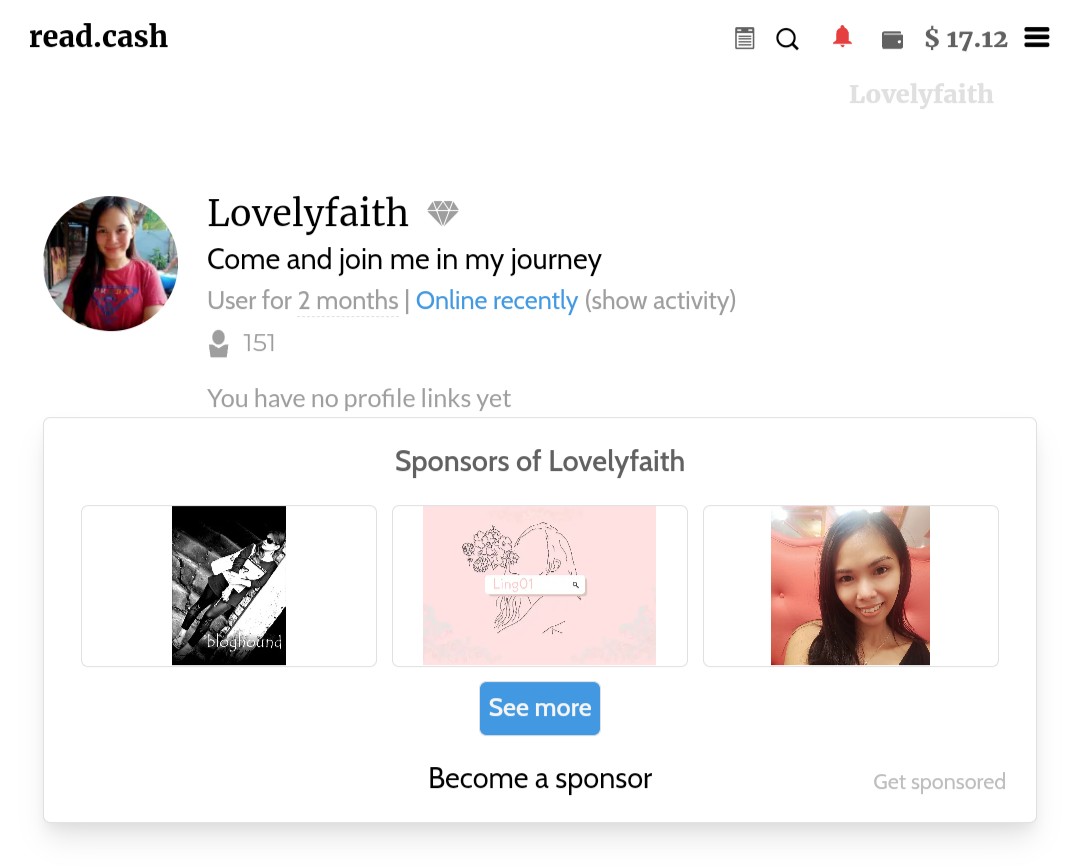Screen dimensions: 1080x868
Task: Open the hamburger menu
Action: pos(1036,37)
